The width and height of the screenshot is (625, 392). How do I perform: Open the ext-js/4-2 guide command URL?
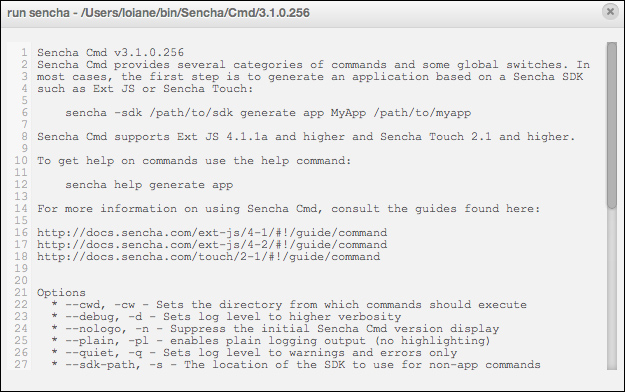[x=212, y=244]
